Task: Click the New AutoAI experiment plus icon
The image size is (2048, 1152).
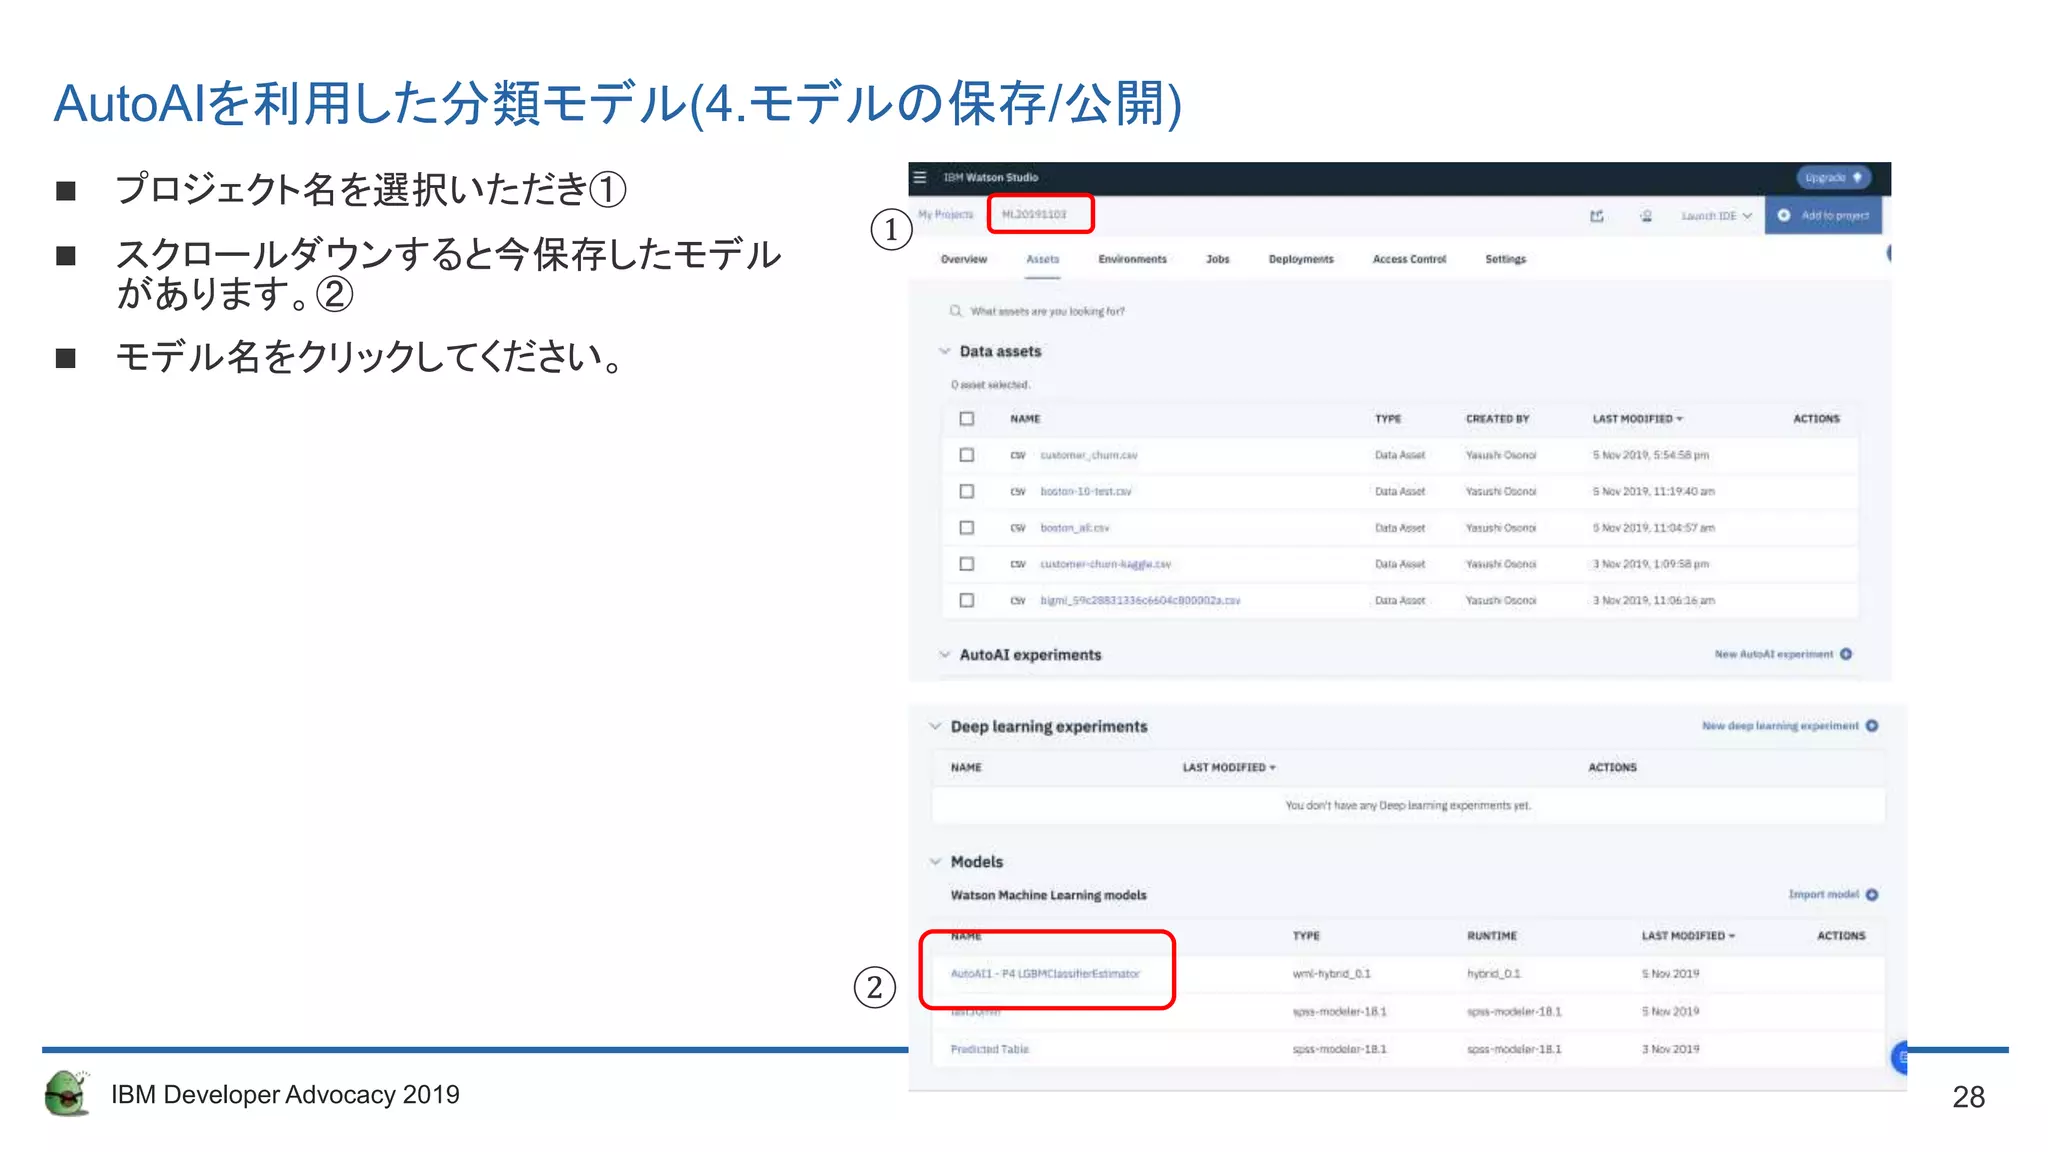Action: [1846, 654]
